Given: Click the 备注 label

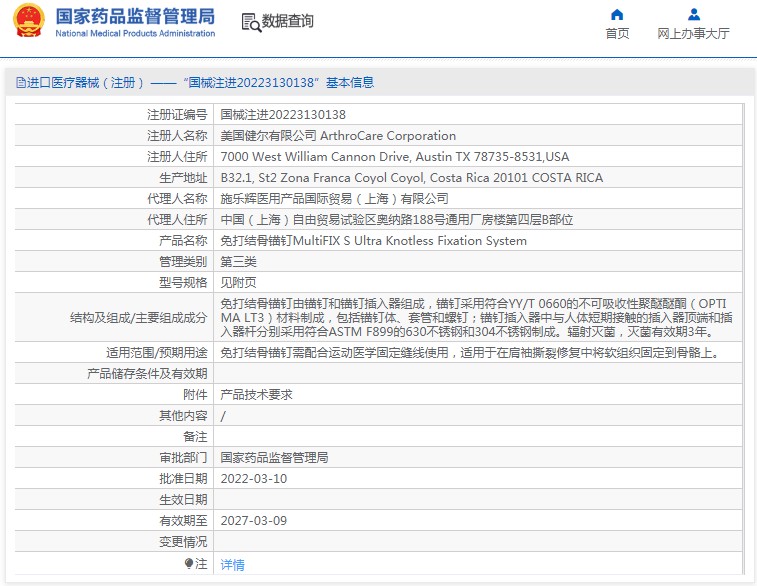Looking at the screenshot, I should (196, 437).
